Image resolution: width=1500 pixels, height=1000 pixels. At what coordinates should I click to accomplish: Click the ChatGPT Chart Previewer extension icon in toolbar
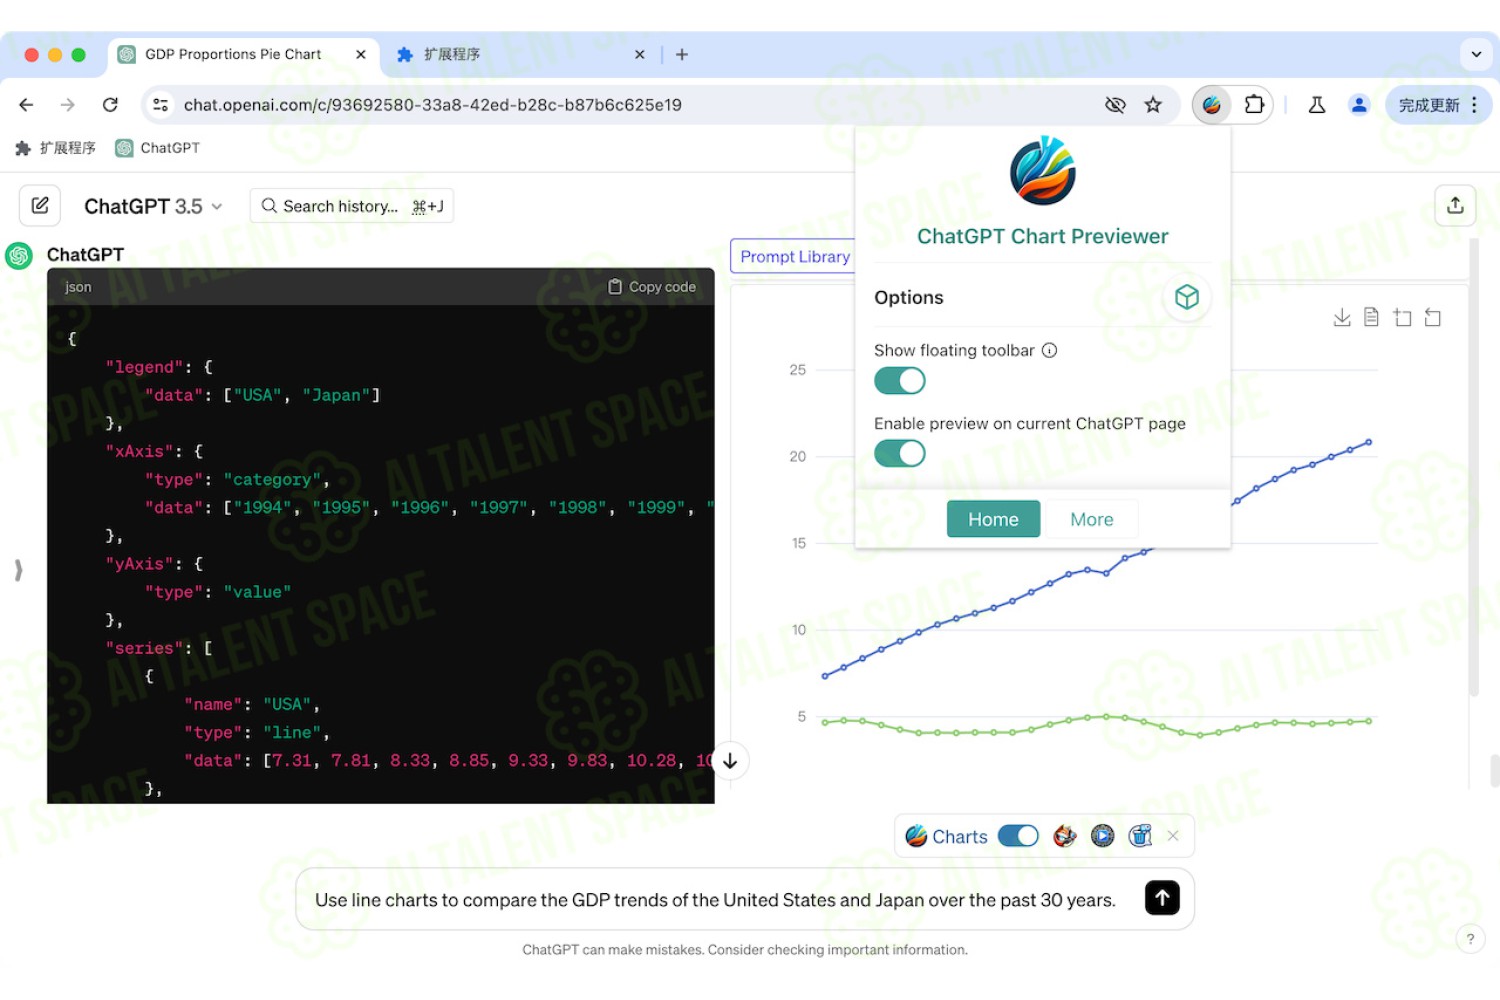[x=1212, y=105]
